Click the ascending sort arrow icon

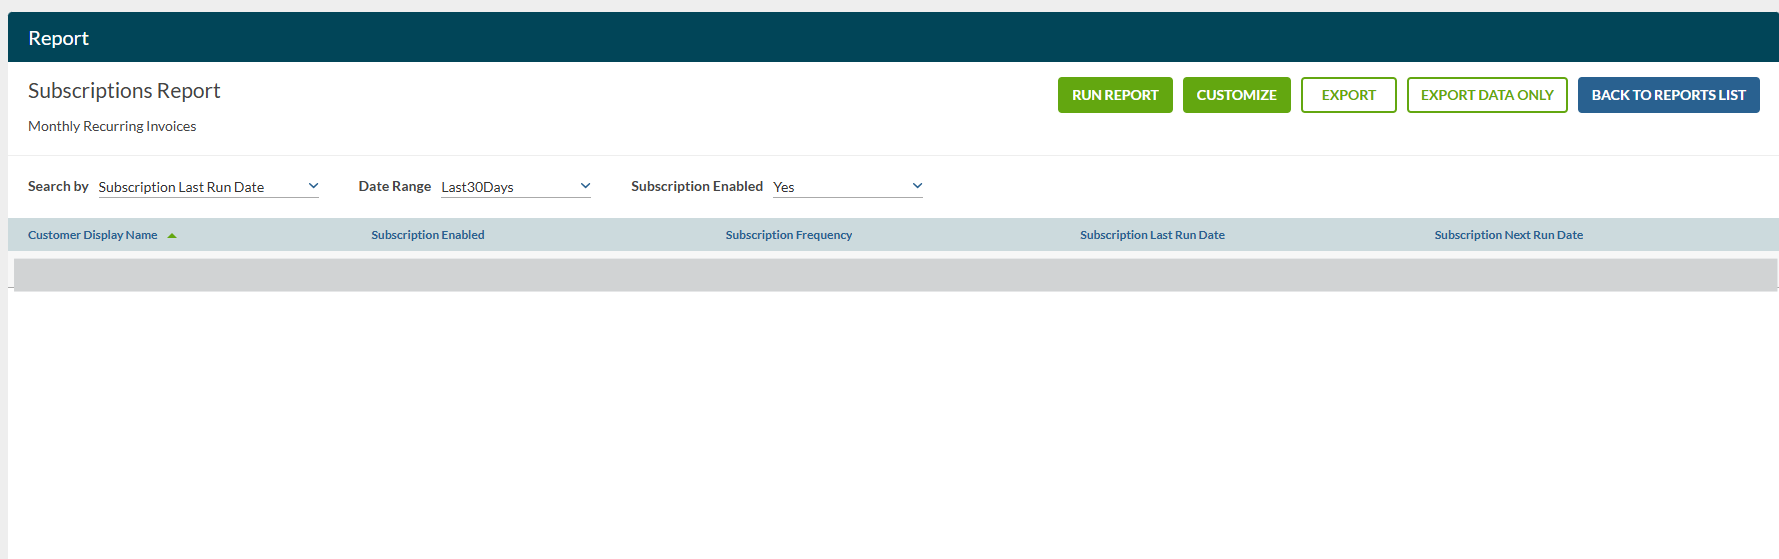pos(172,236)
